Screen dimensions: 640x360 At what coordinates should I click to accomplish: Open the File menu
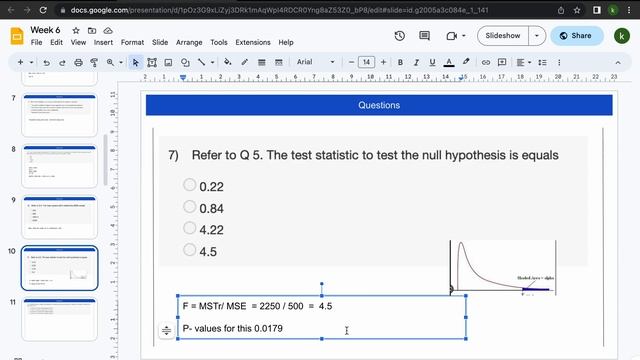click(x=36, y=42)
